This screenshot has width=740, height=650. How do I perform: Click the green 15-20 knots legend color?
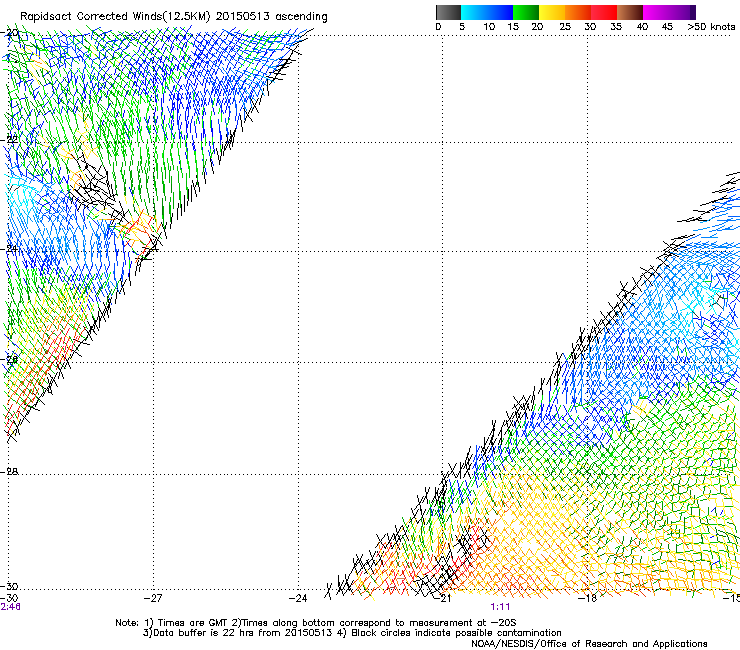pos(526,12)
